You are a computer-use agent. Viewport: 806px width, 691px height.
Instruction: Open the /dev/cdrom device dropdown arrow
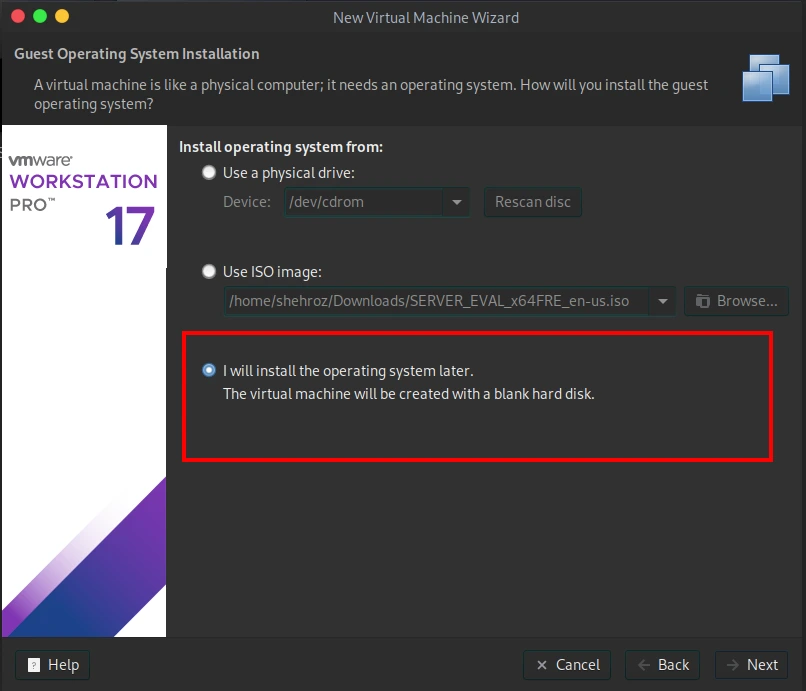(x=456, y=202)
